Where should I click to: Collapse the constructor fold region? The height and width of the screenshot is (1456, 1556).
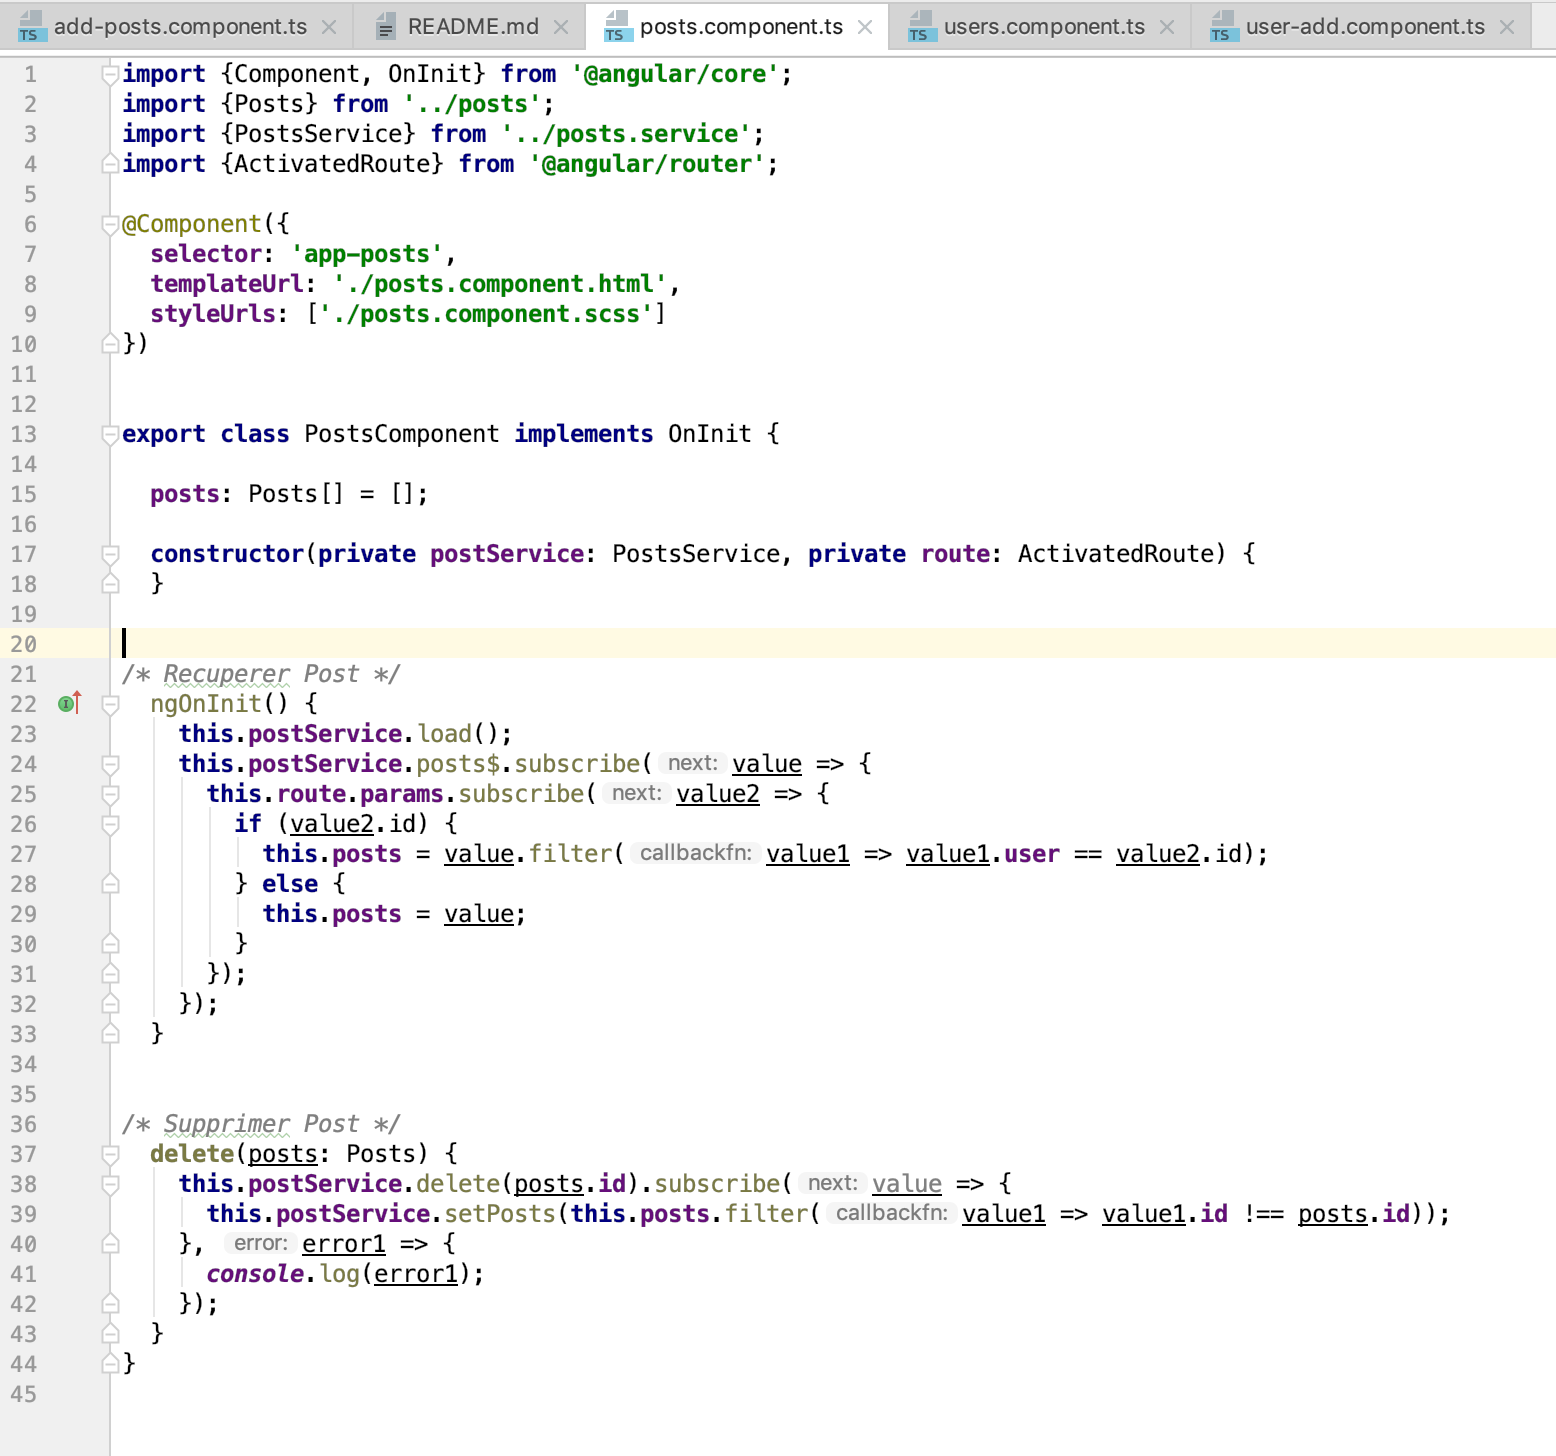(110, 553)
